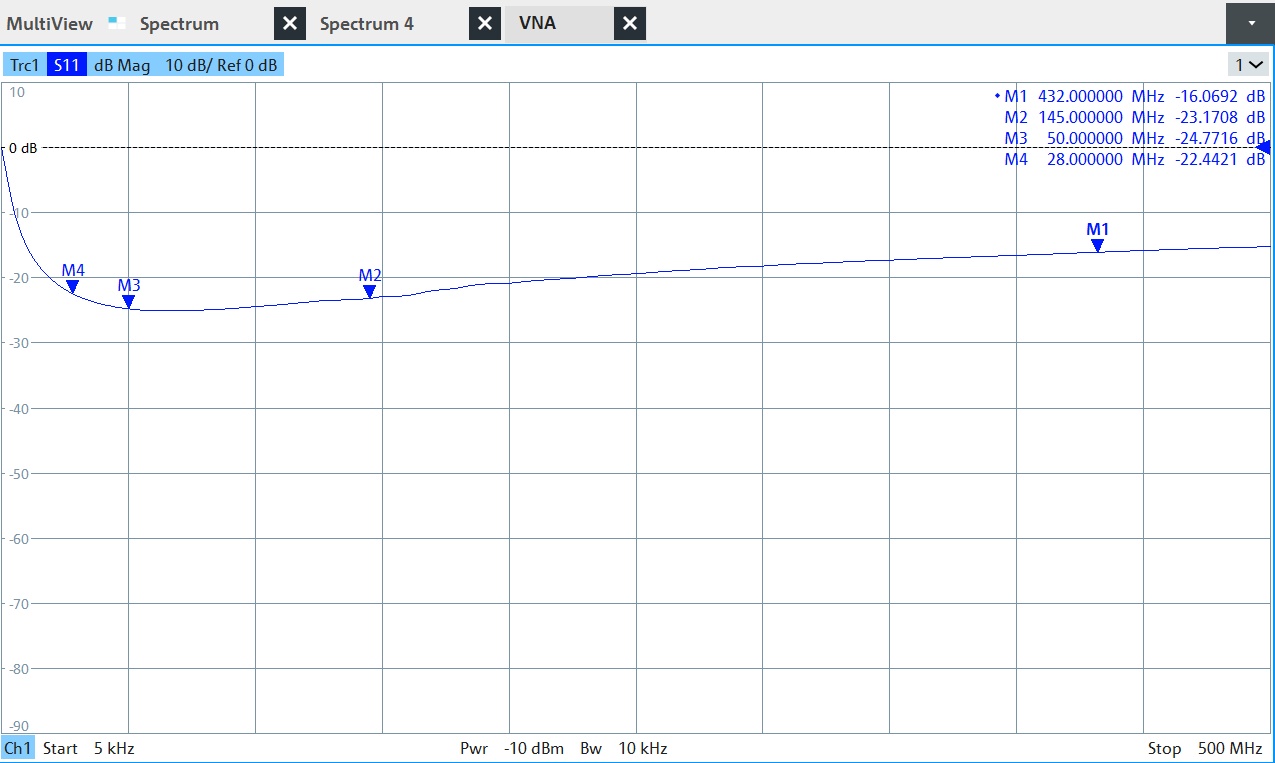Click the S11 measurement parameter label
This screenshot has width=1275, height=763.
pyautogui.click(x=67, y=66)
